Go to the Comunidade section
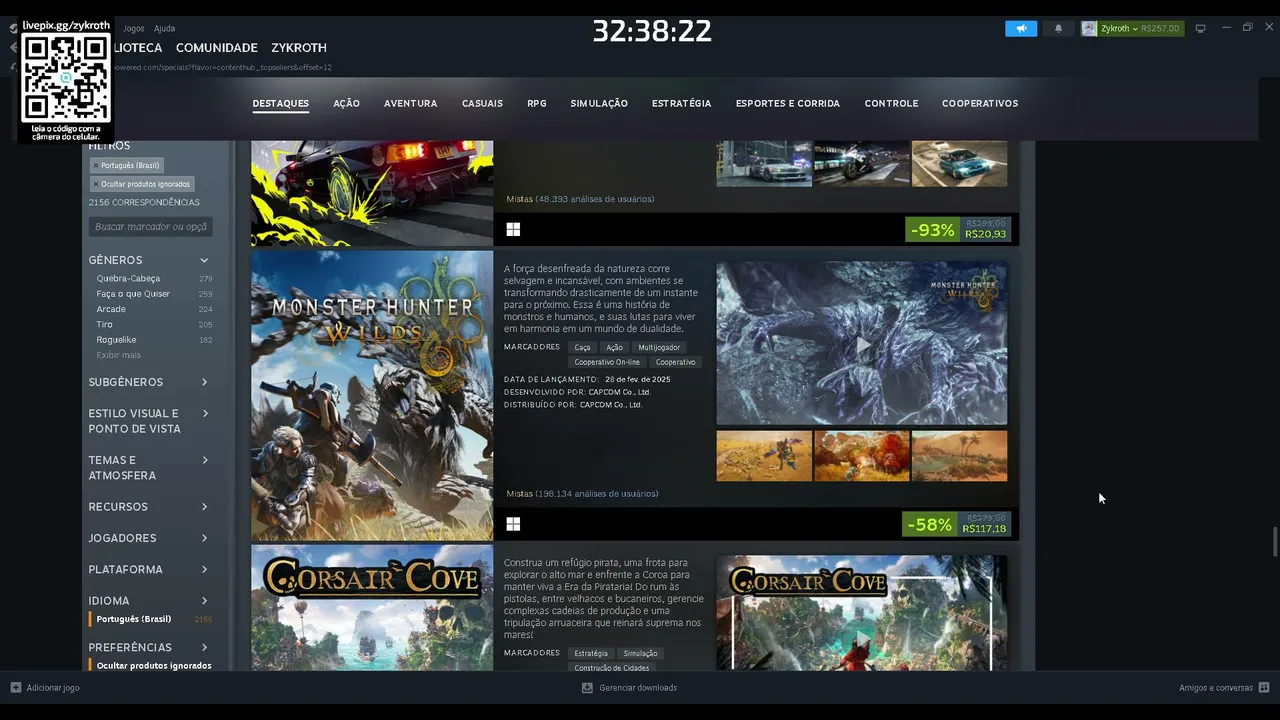The image size is (1280, 720). pos(217,47)
